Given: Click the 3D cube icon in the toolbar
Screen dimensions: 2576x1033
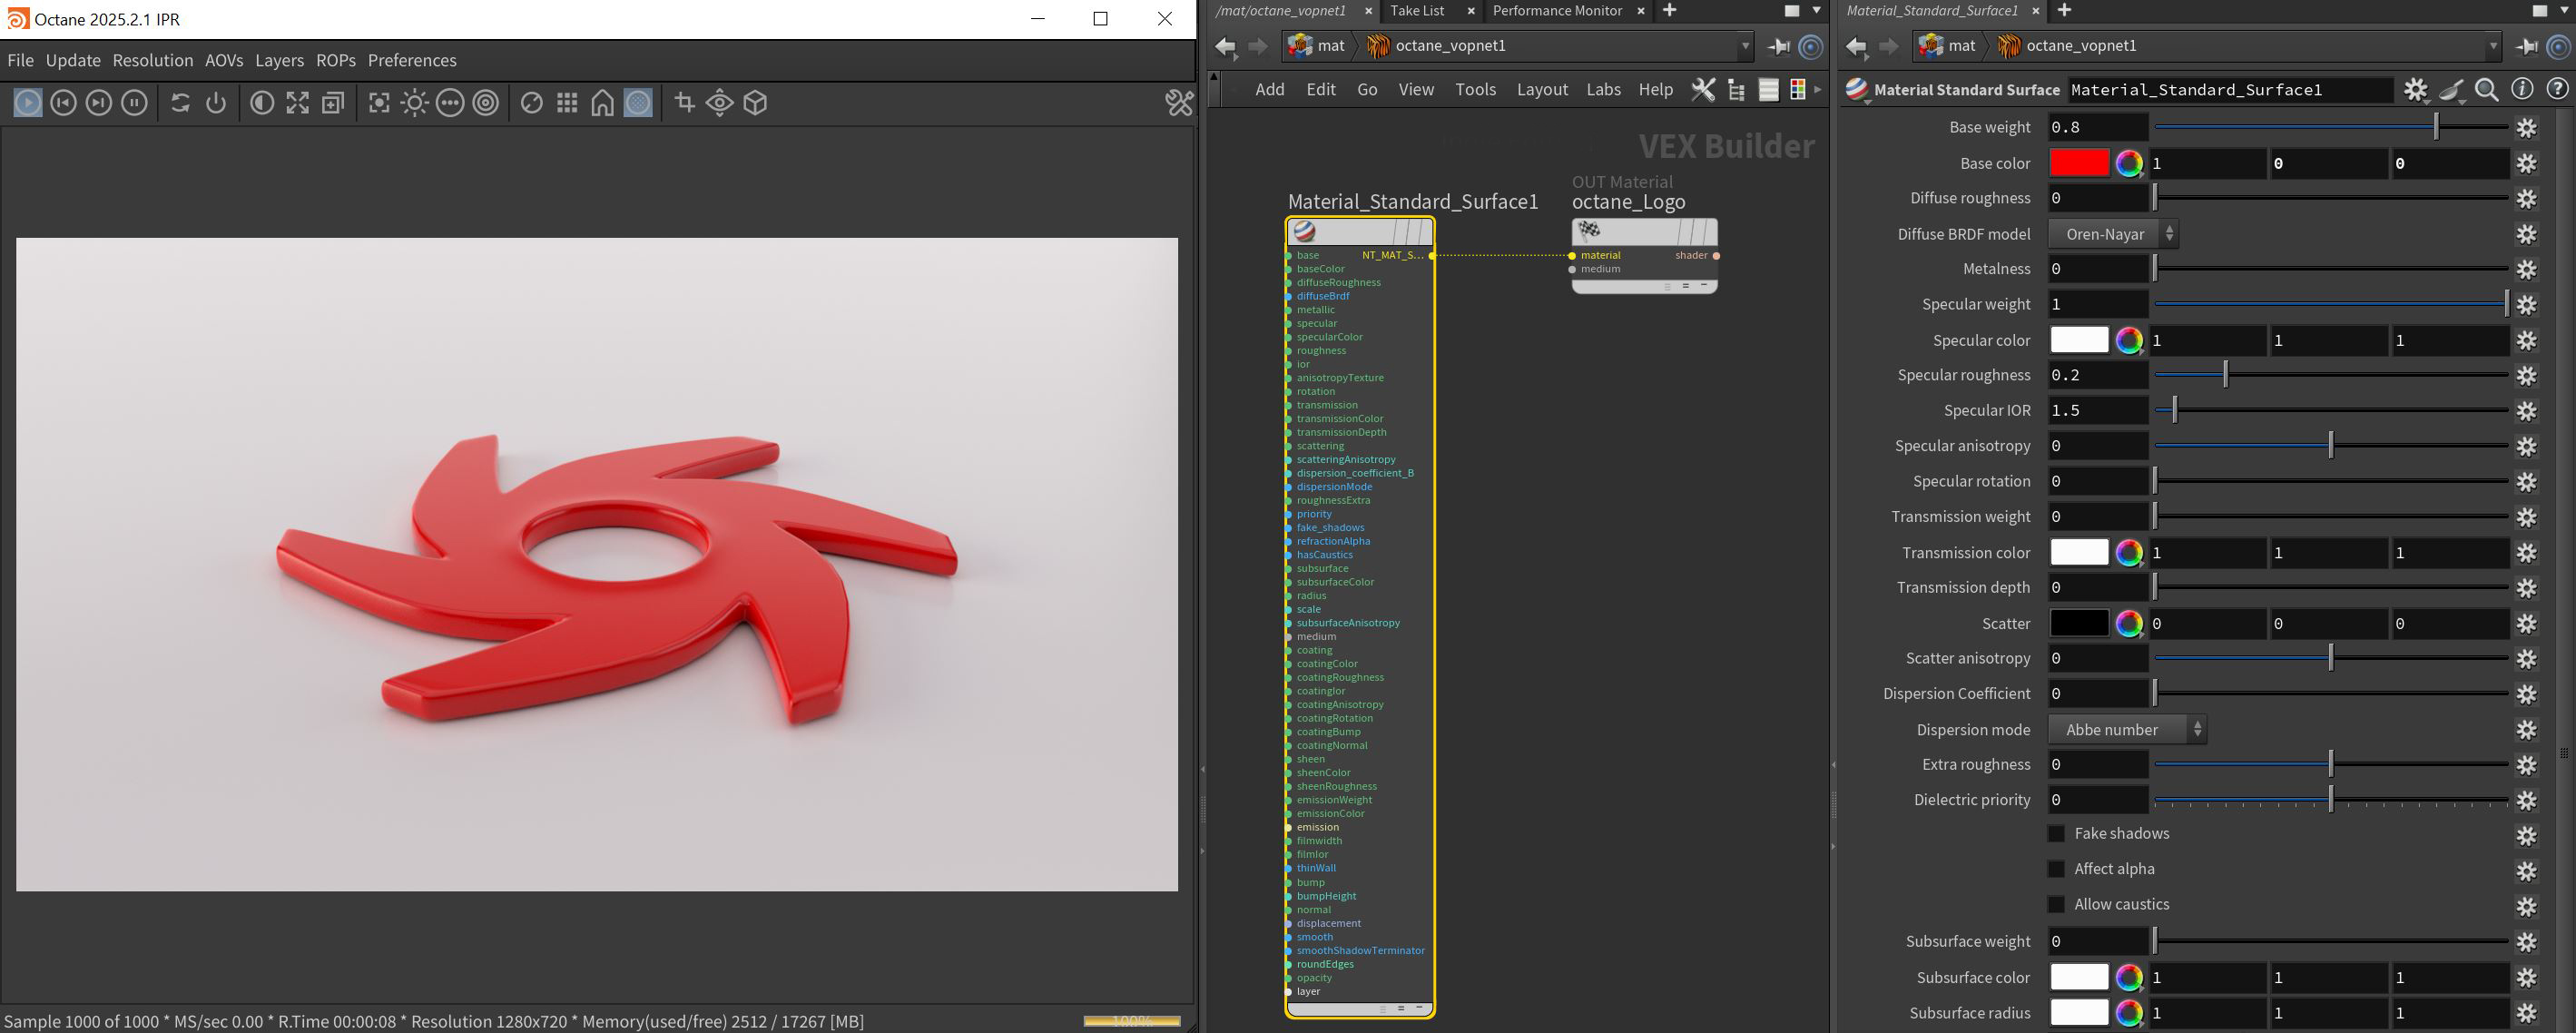Looking at the screenshot, I should [x=756, y=102].
